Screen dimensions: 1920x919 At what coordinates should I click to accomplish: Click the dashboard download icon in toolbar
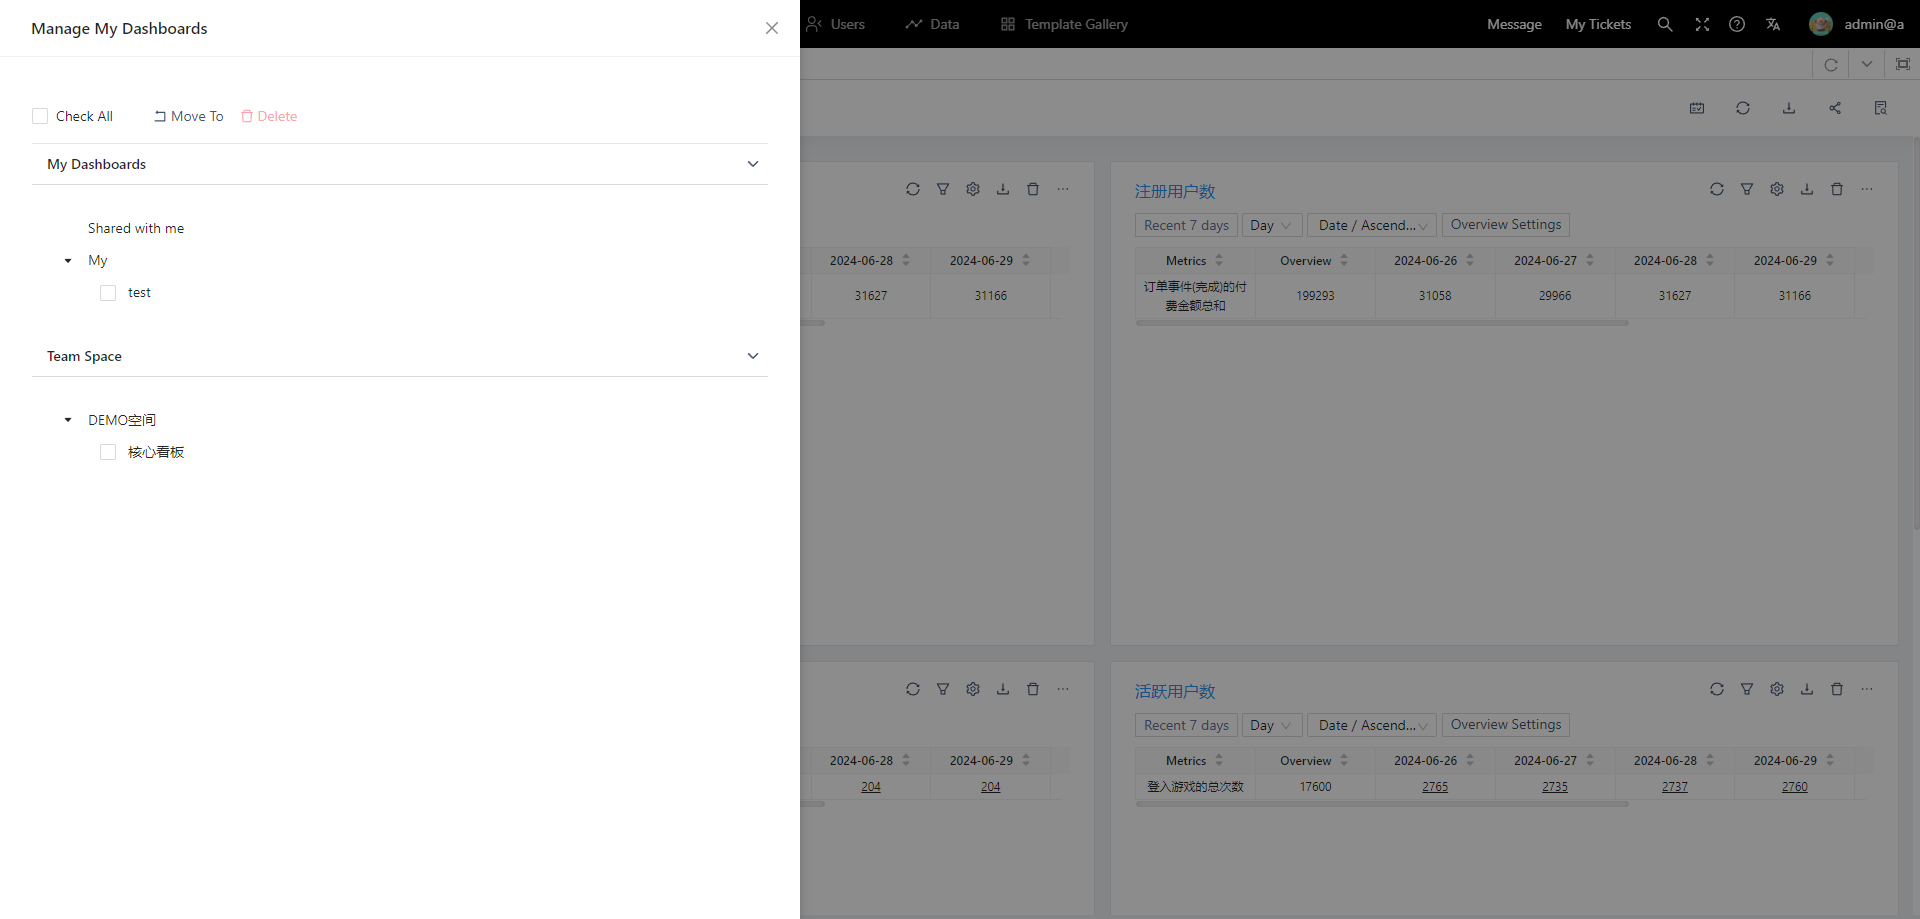point(1789,108)
